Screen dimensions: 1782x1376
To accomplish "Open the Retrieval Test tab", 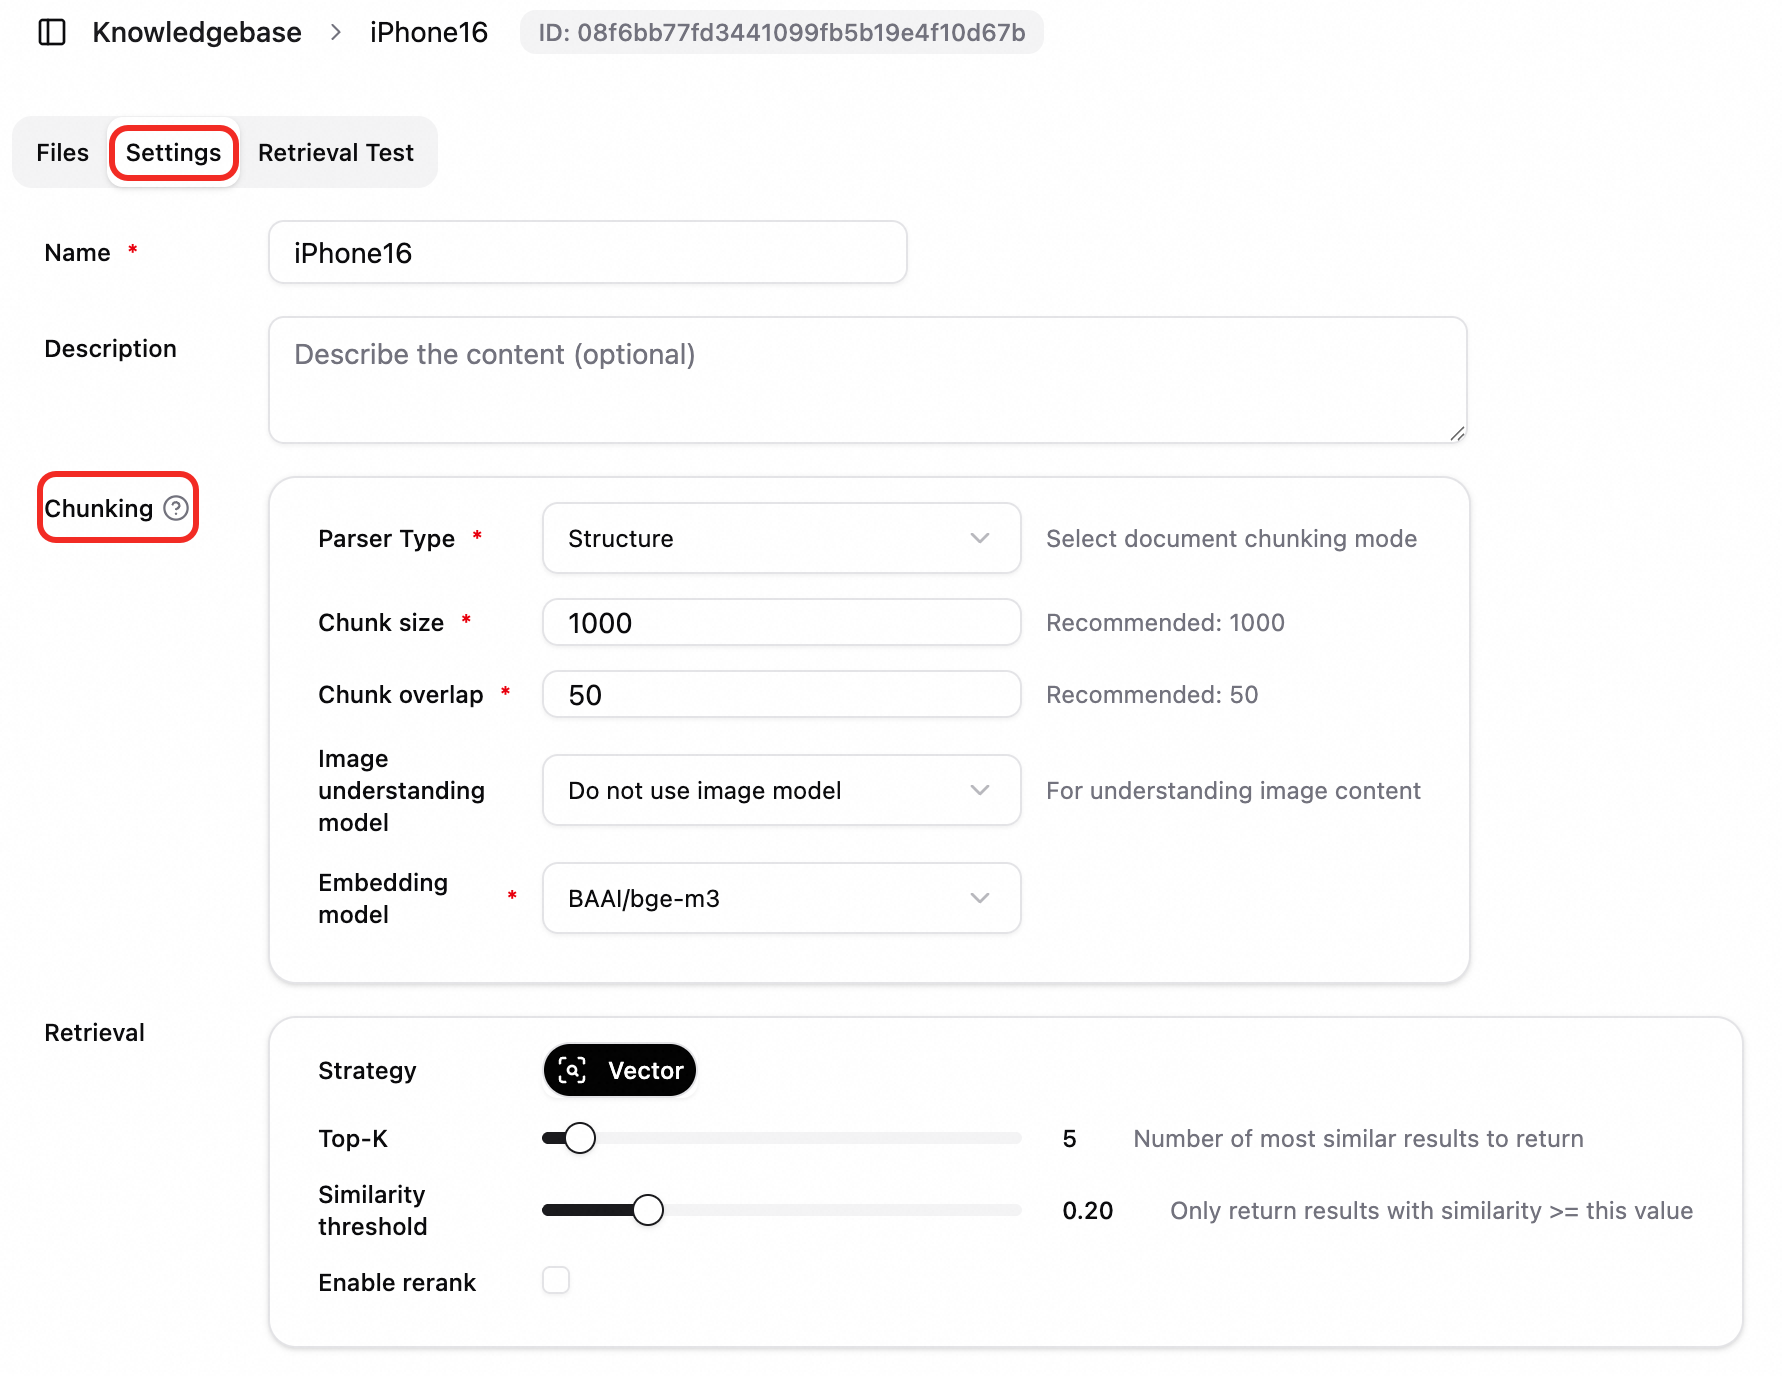I will coord(336,152).
